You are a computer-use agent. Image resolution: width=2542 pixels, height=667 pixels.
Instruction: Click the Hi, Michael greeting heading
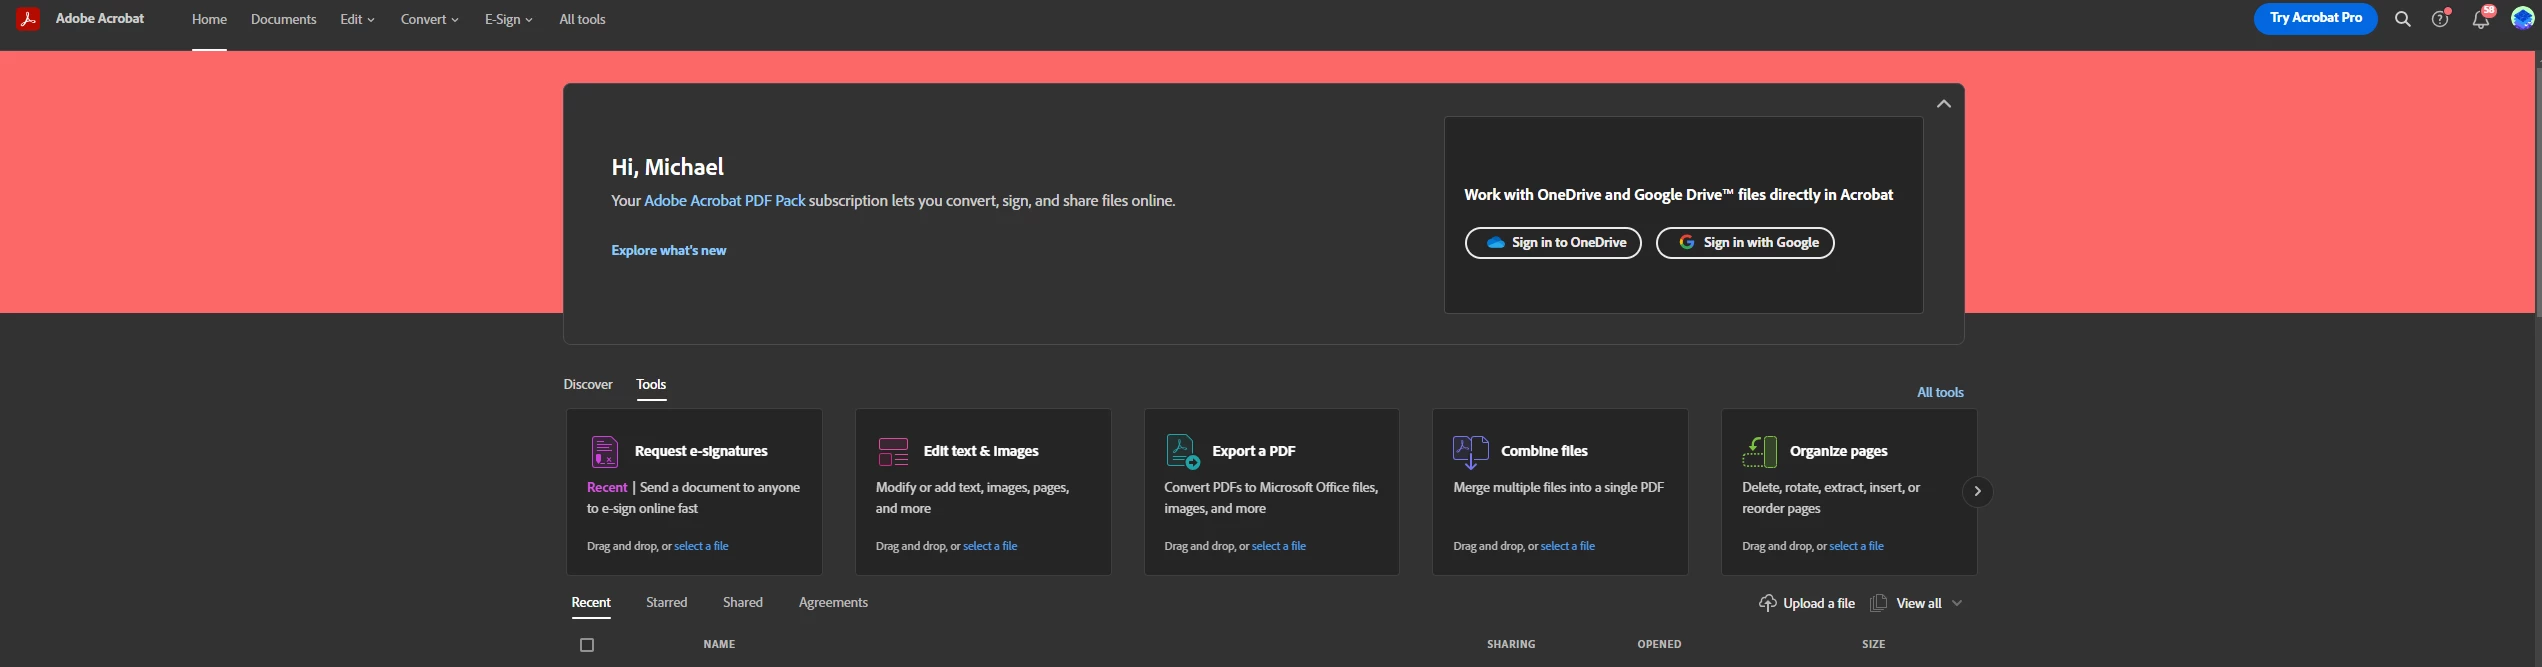point(667,167)
